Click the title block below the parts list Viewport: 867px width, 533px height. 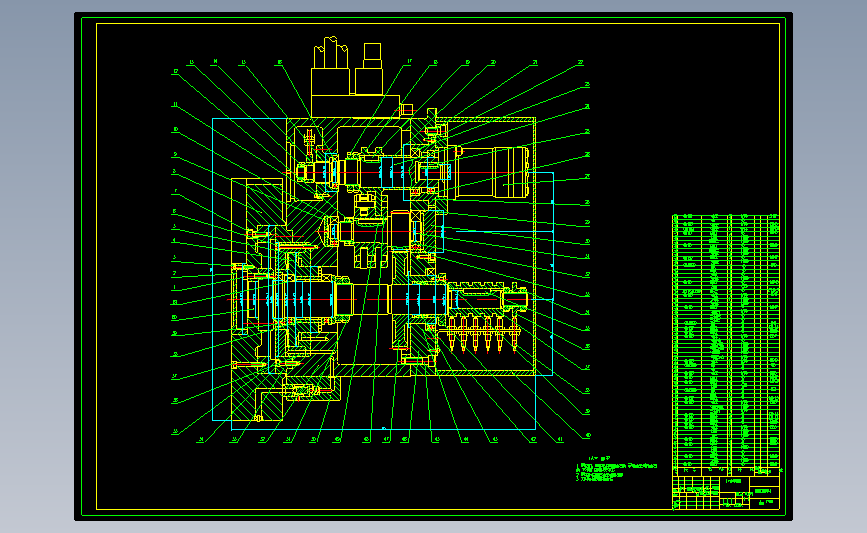tap(726, 492)
